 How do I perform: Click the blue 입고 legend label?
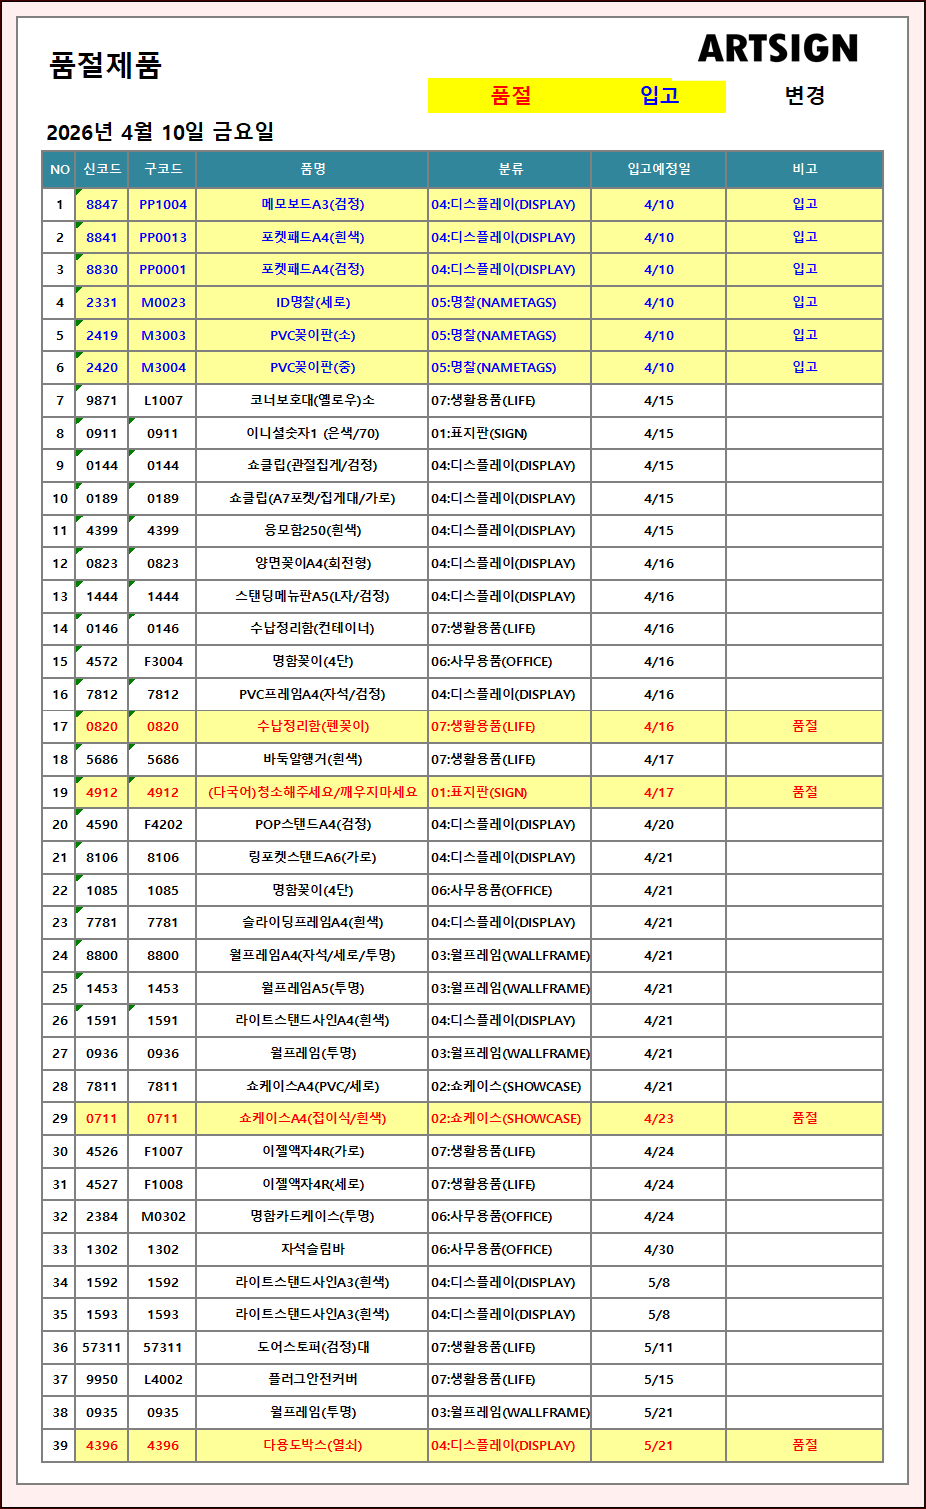[x=659, y=96]
